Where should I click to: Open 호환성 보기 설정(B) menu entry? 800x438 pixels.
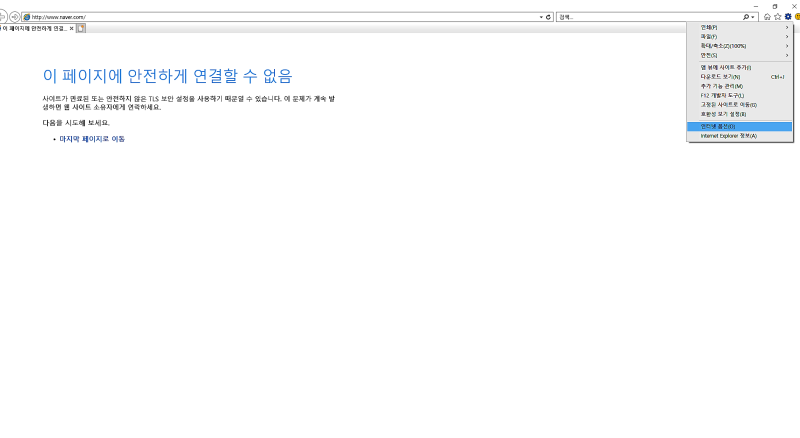[739, 114]
